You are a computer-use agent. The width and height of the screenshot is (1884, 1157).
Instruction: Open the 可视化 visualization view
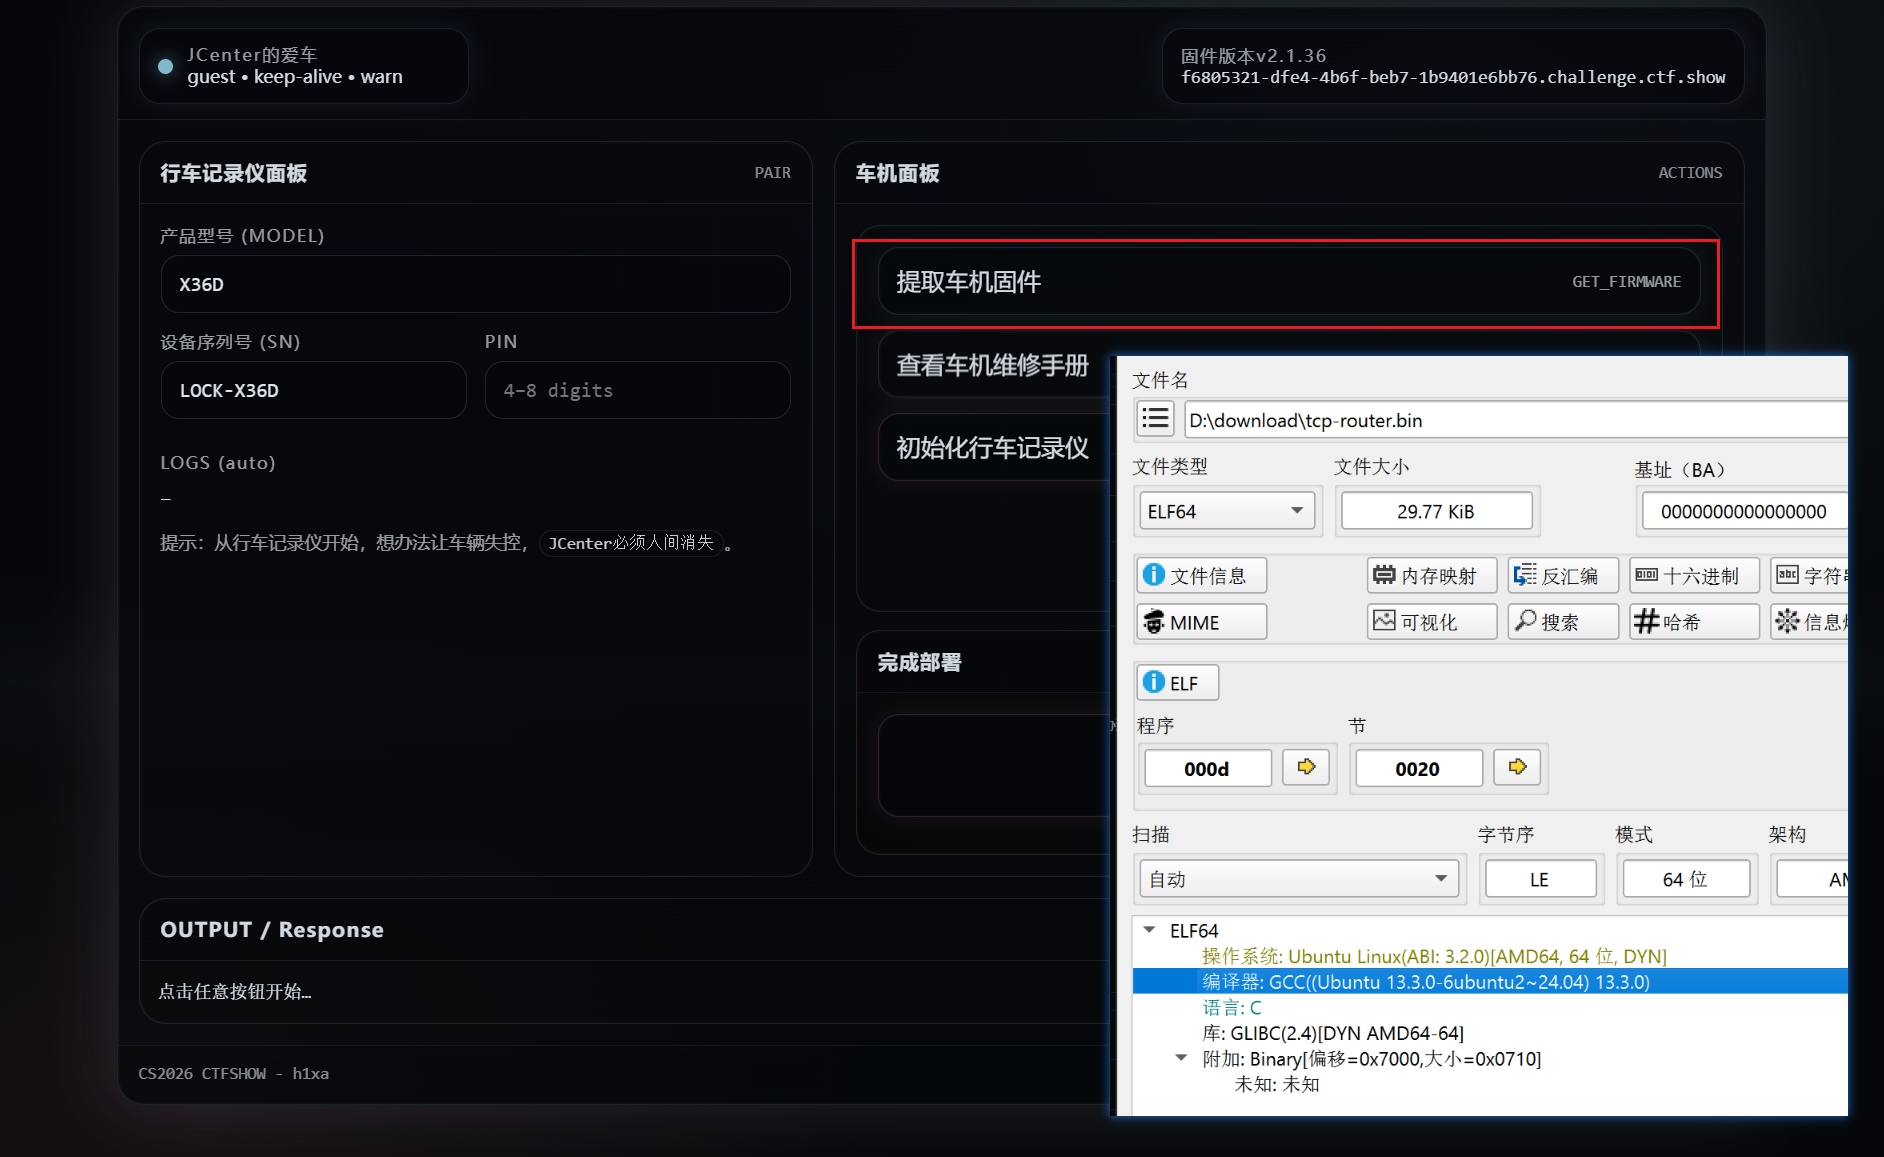(1430, 621)
